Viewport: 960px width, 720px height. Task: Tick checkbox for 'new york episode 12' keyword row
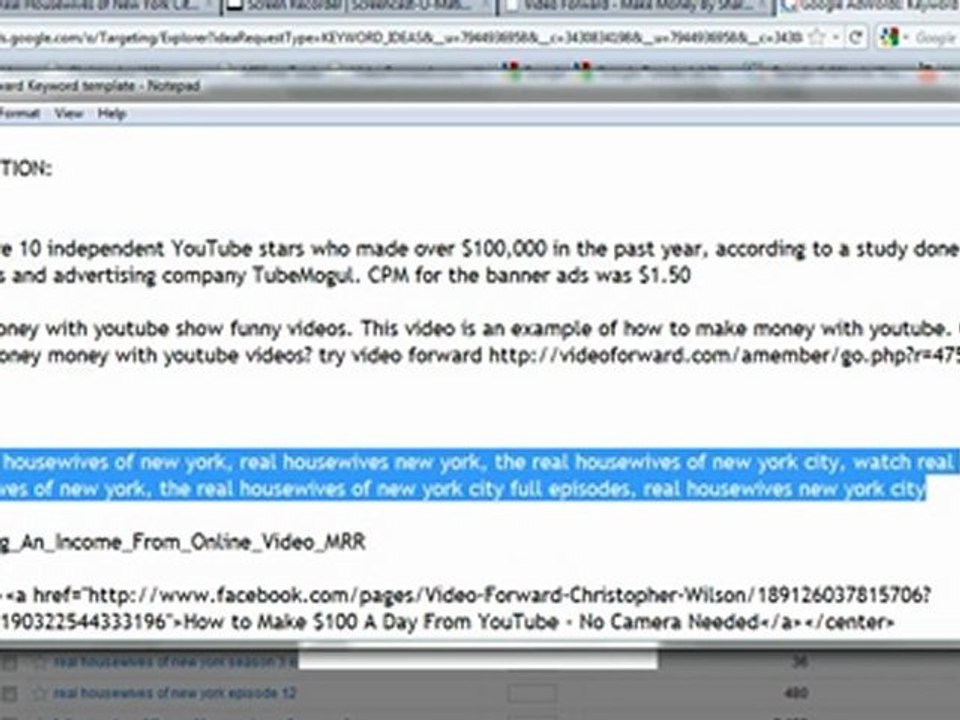point(9,694)
